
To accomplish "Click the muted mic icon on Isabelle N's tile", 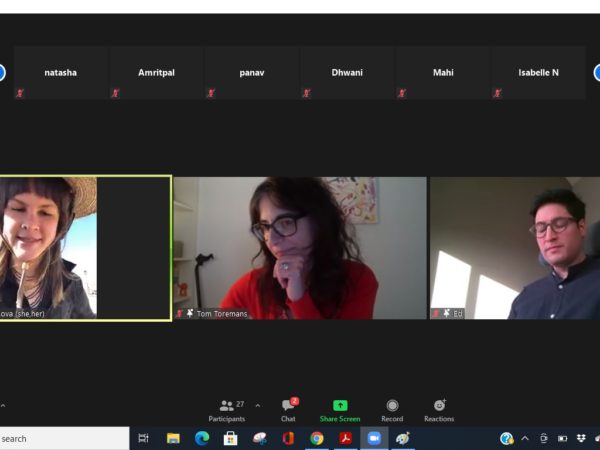I will click(x=497, y=93).
